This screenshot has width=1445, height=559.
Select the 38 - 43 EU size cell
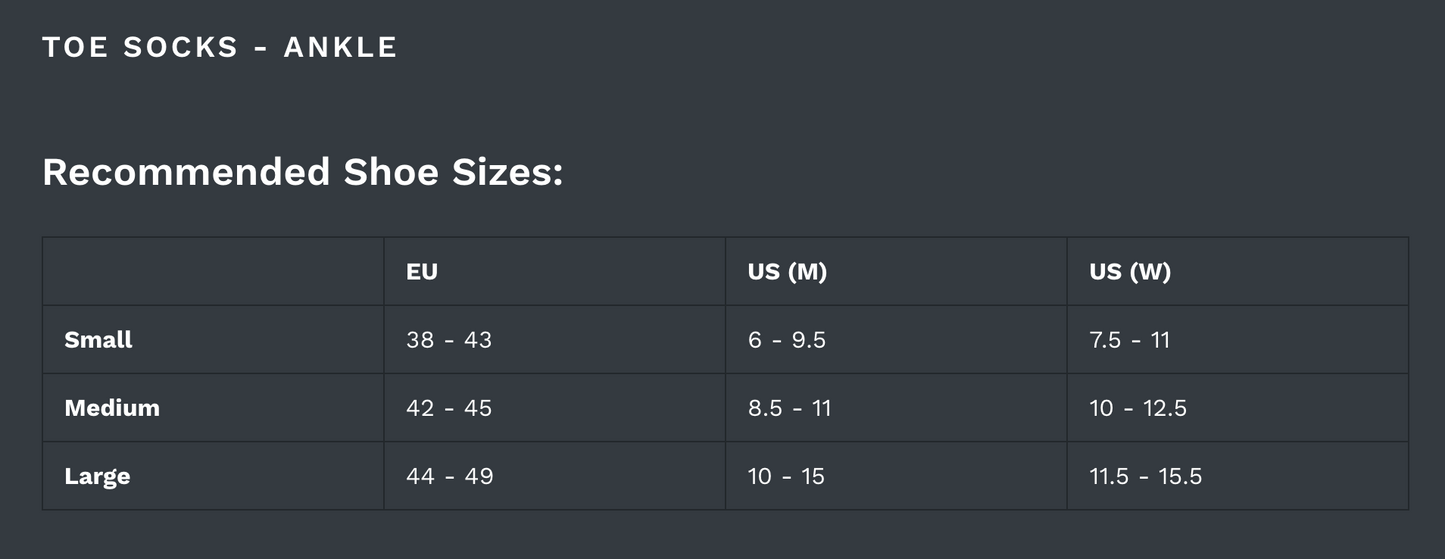pyautogui.click(x=449, y=340)
